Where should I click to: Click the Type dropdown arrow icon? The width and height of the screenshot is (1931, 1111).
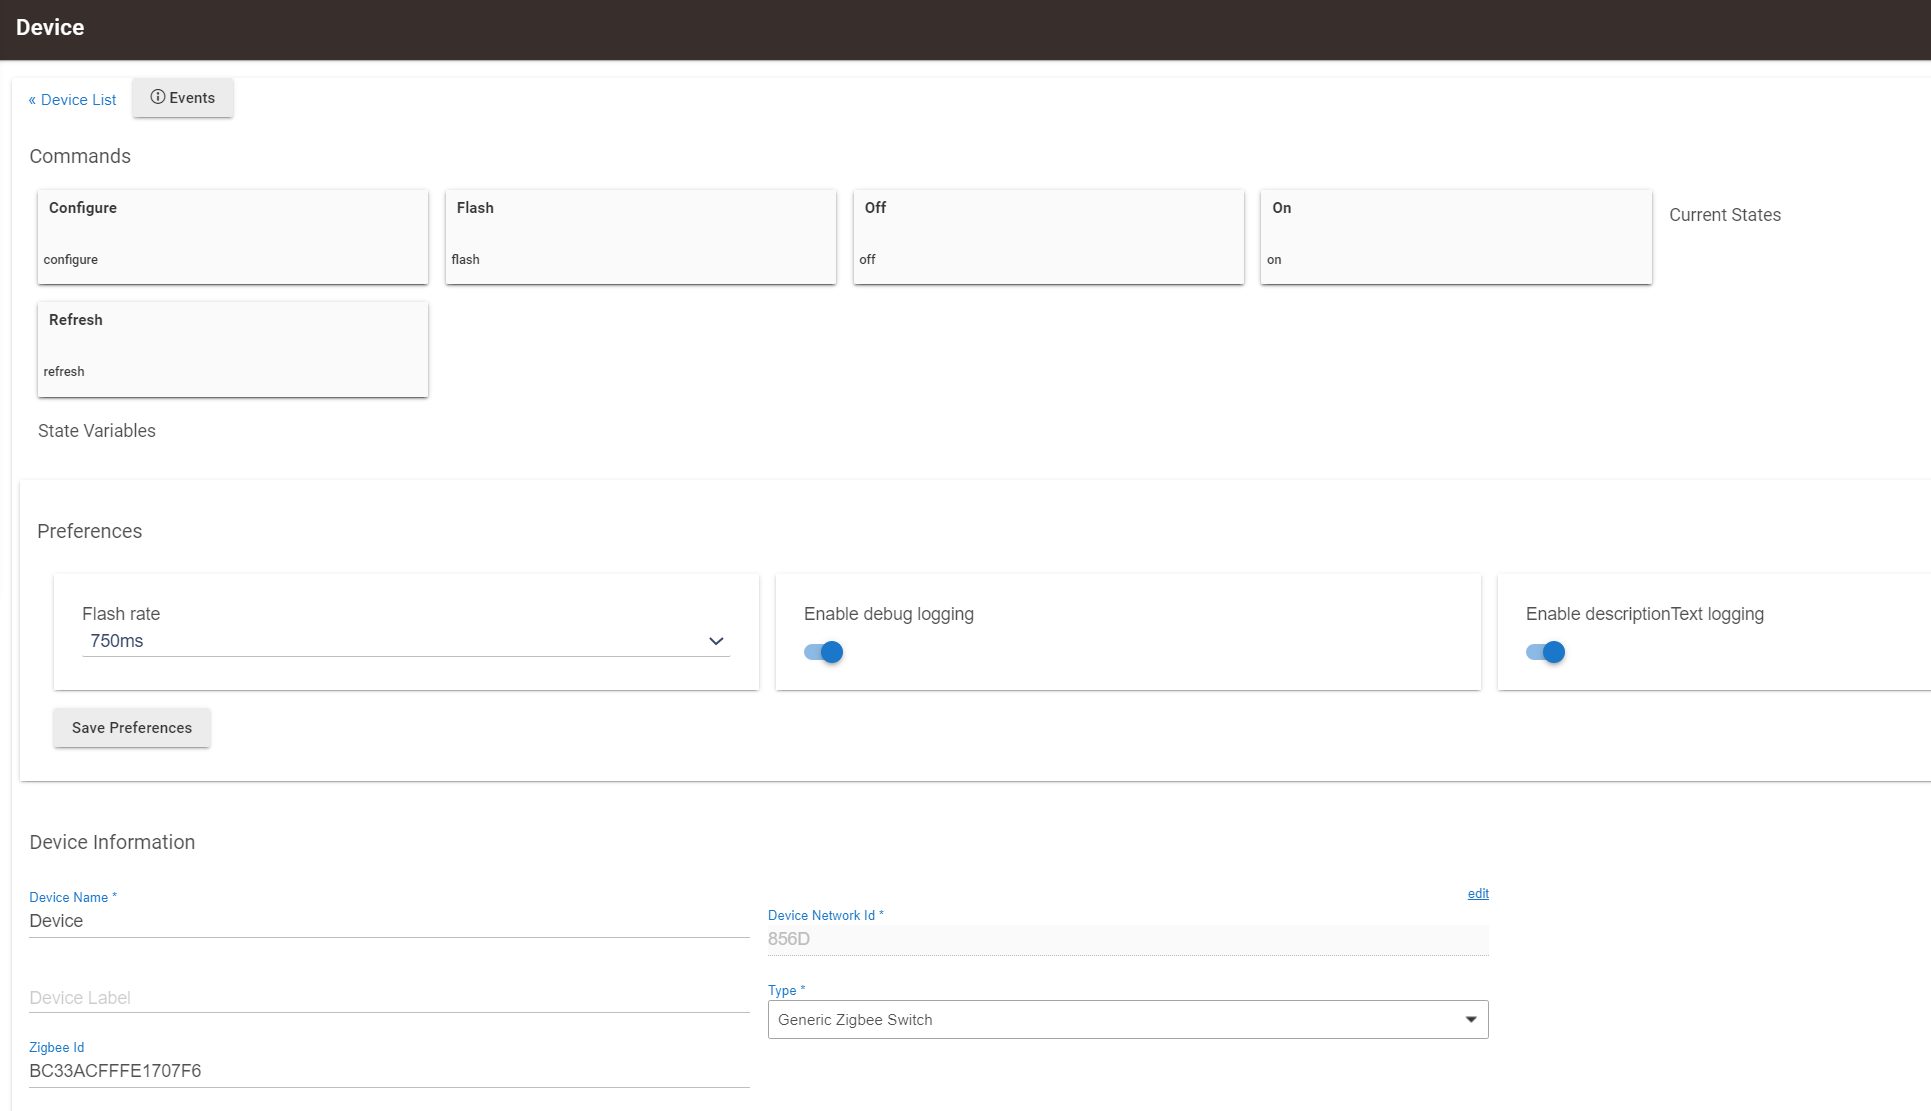point(1471,1019)
